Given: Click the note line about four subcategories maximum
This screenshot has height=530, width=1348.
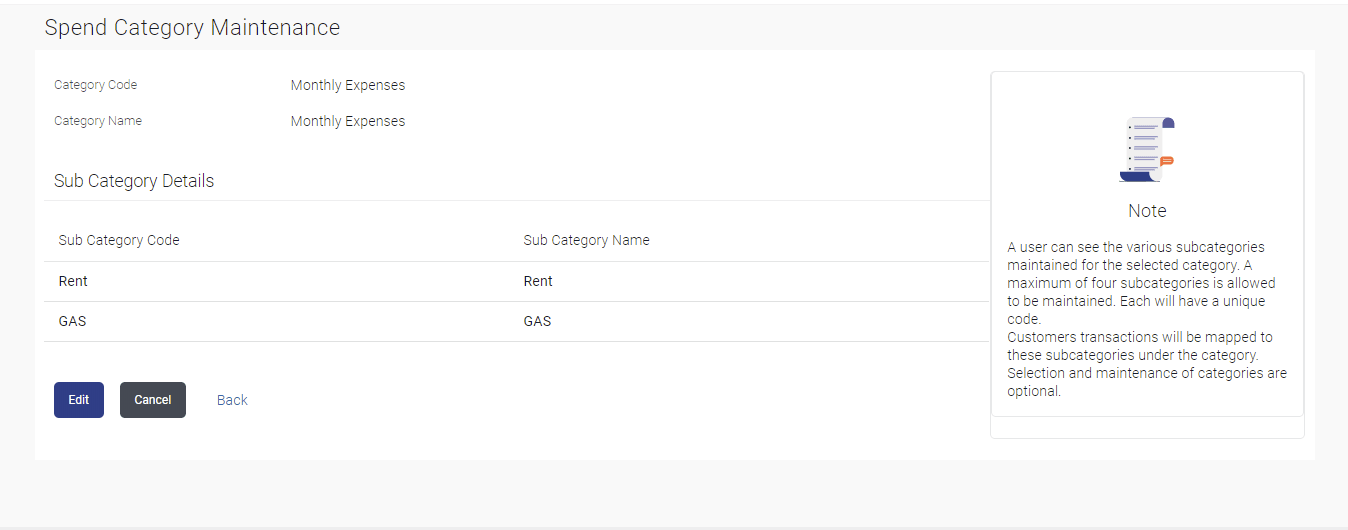Looking at the screenshot, I should (x=1141, y=283).
